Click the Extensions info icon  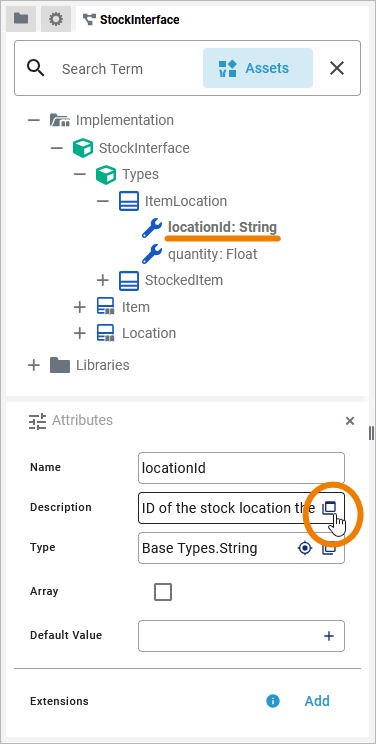273,701
